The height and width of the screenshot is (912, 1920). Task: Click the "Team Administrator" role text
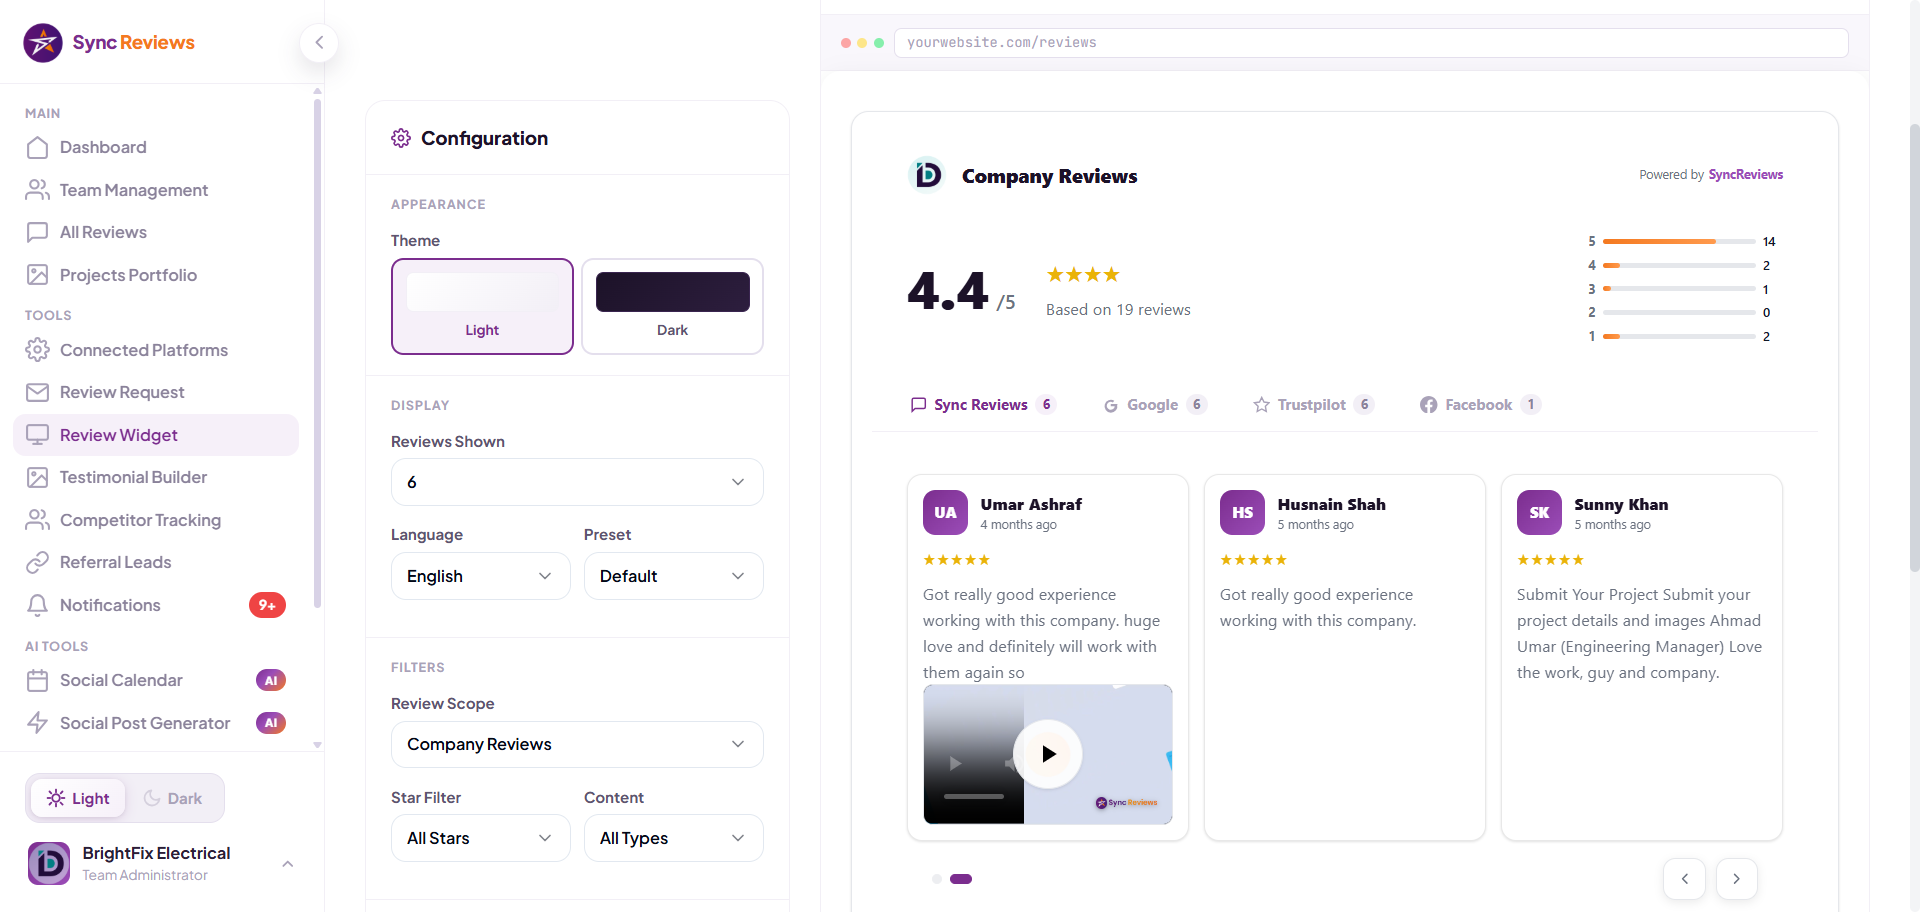(x=145, y=875)
